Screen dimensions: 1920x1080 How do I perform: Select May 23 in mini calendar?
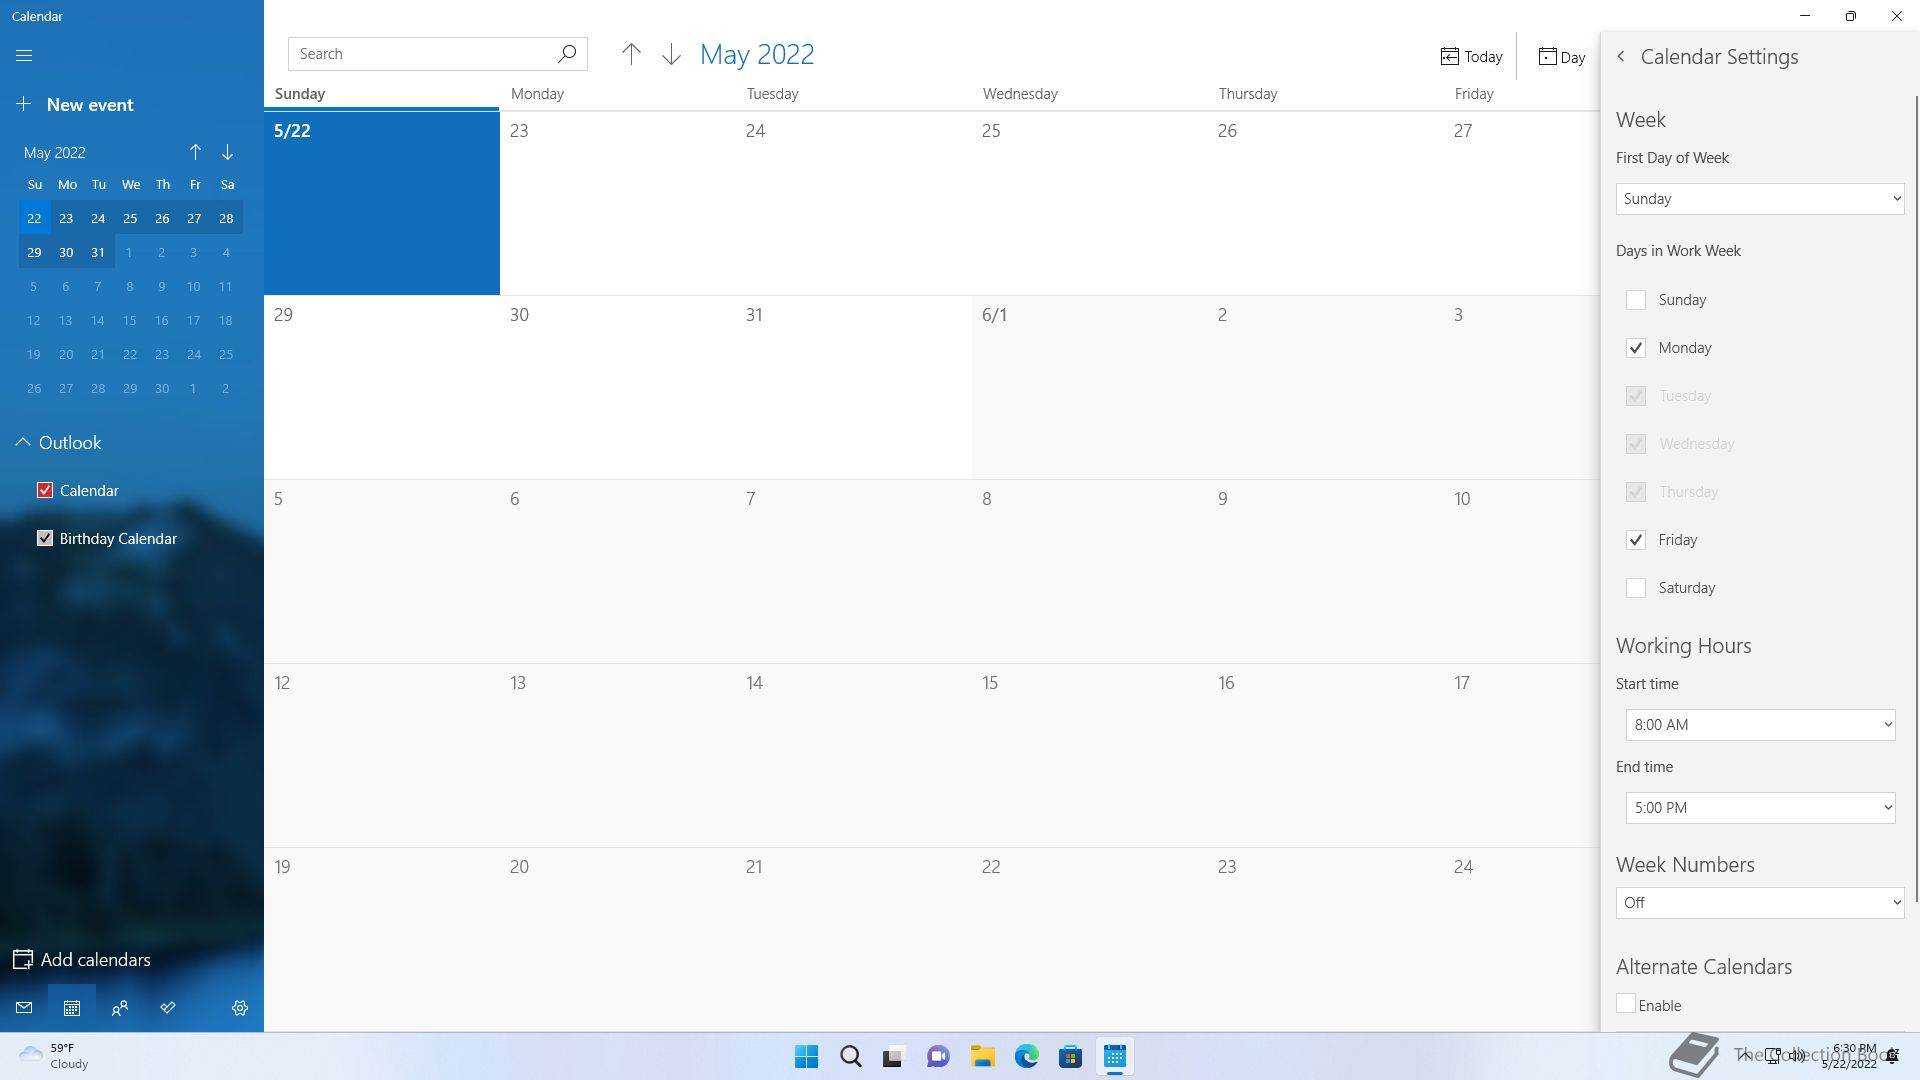point(66,218)
